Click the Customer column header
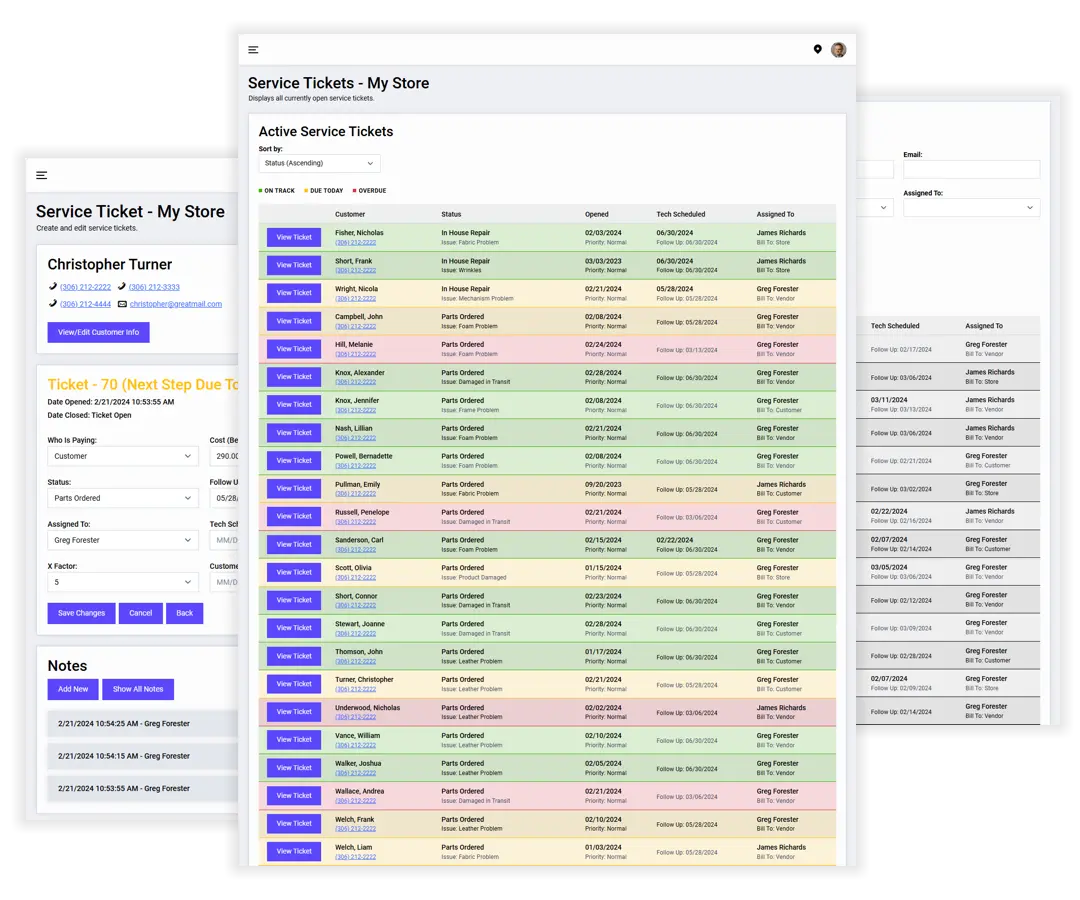 coord(350,214)
